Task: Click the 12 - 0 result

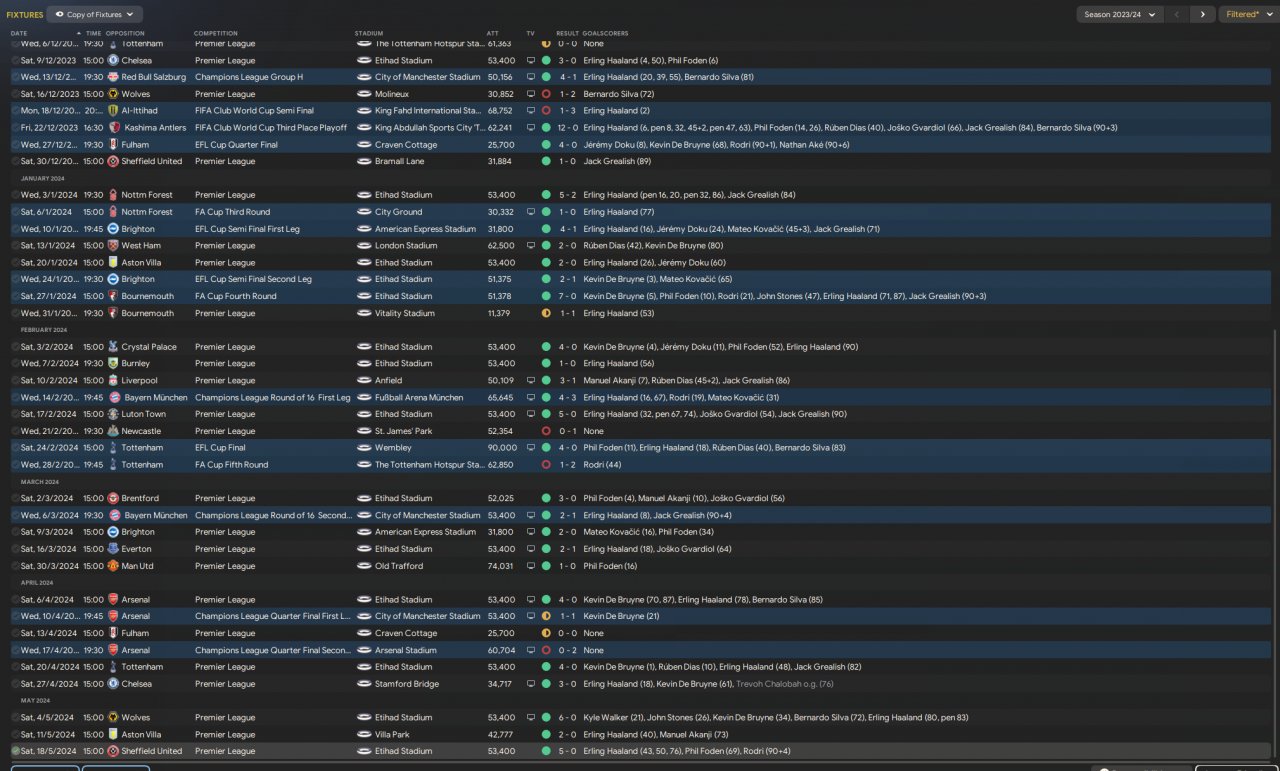Action: pyautogui.click(x=568, y=128)
